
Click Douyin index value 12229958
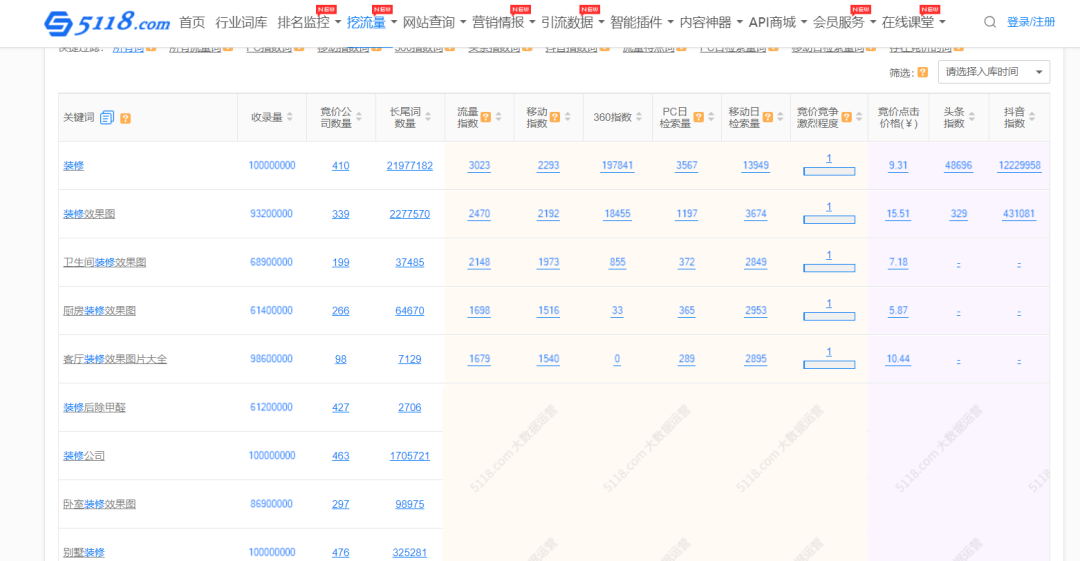click(x=1019, y=165)
